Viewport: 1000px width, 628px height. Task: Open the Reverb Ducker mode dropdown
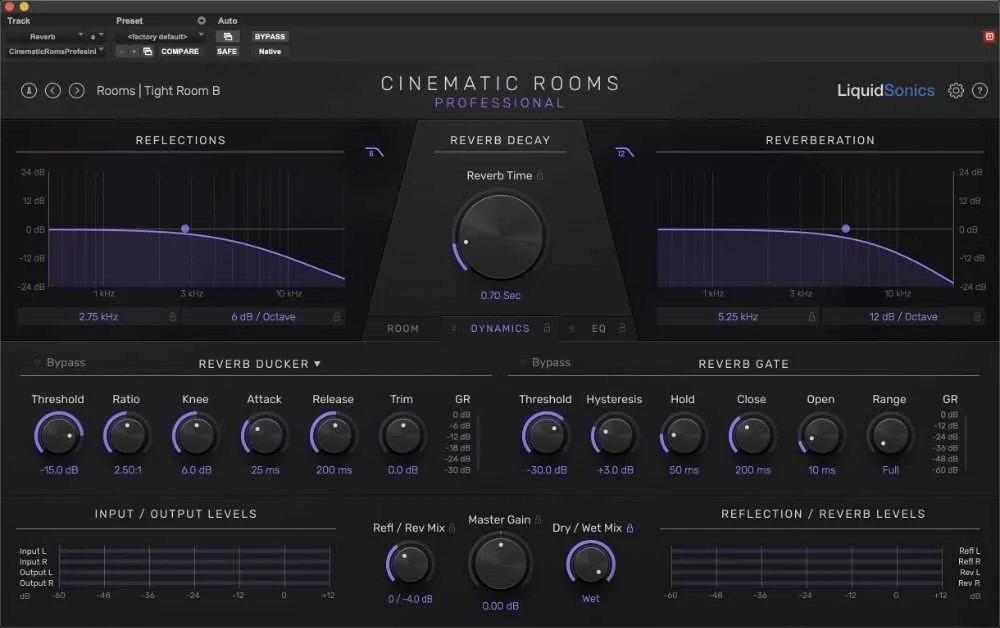point(260,363)
